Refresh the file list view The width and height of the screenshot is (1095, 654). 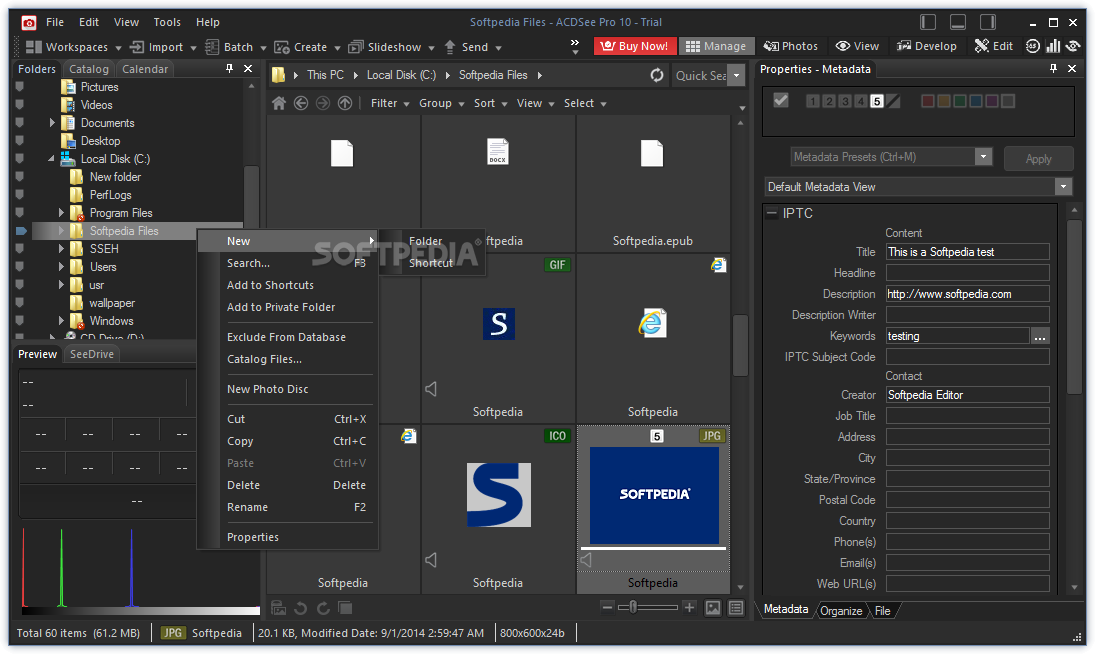pyautogui.click(x=657, y=75)
